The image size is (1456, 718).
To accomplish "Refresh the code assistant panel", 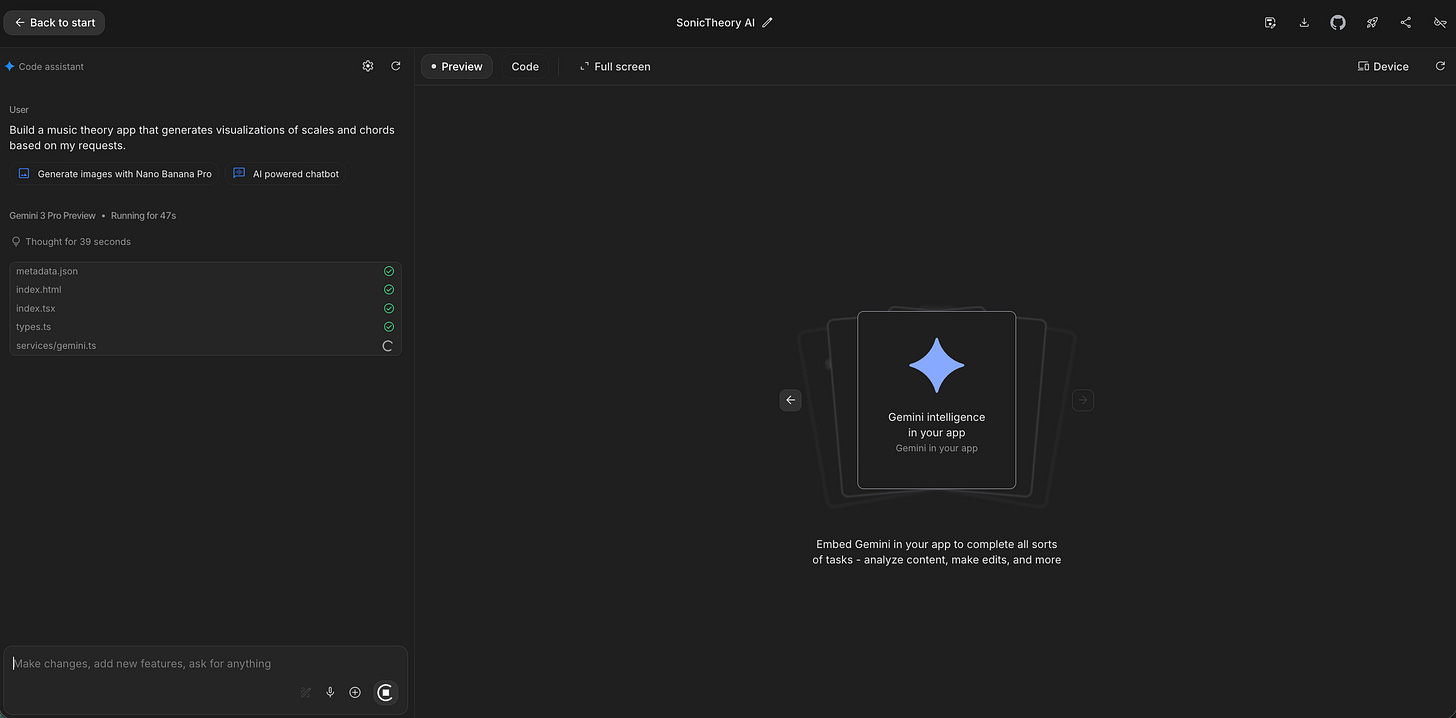I will click(x=396, y=65).
